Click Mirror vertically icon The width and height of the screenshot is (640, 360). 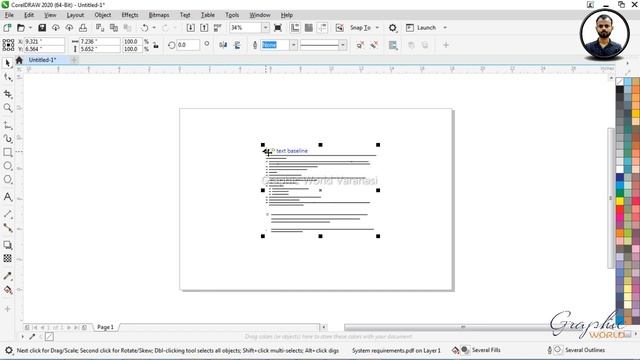point(237,45)
